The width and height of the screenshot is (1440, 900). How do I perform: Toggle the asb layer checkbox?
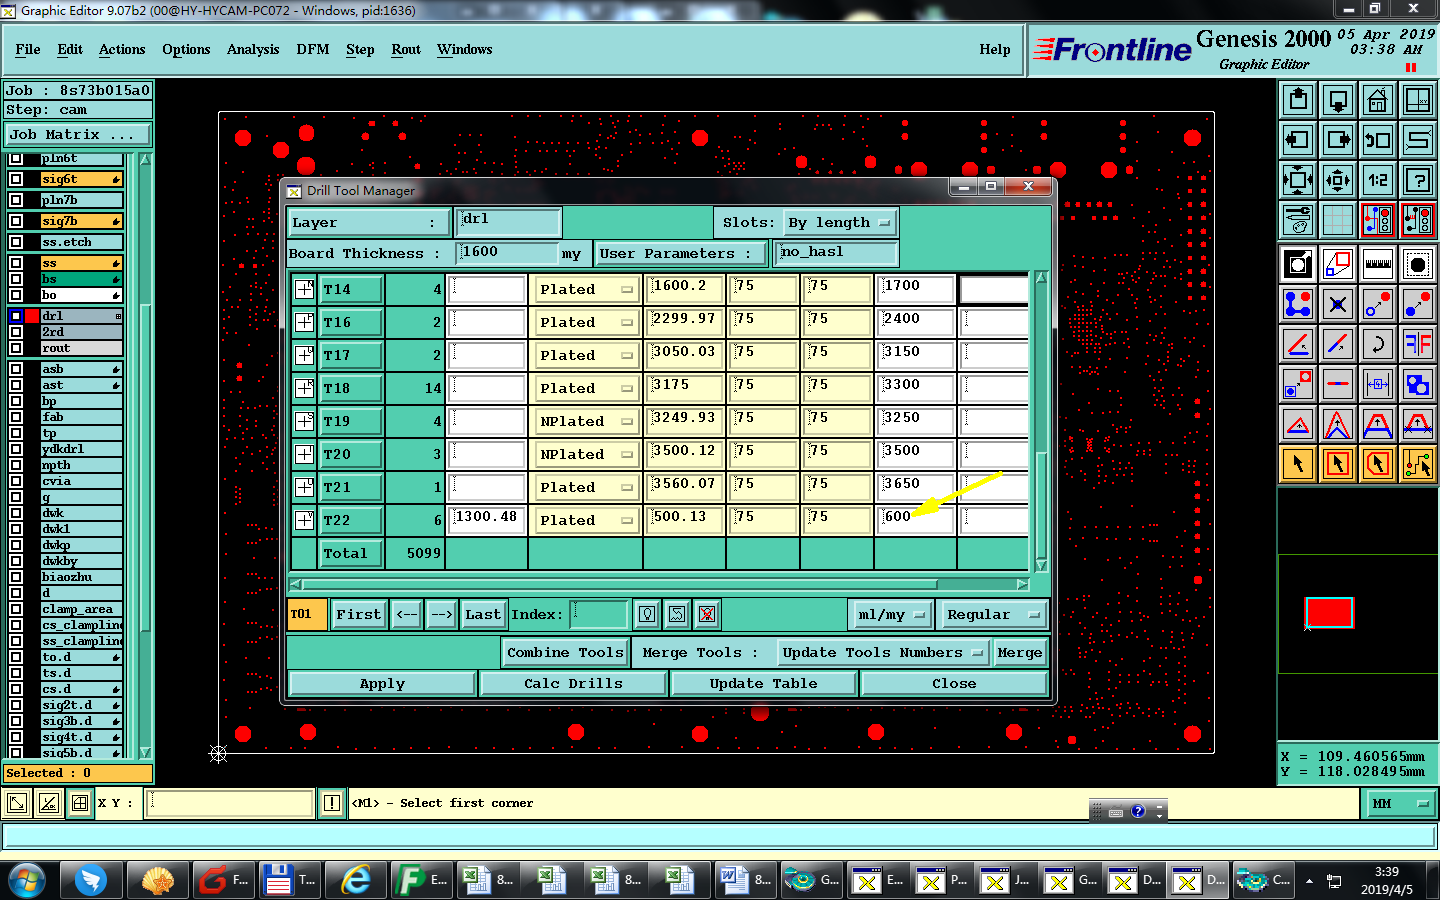(x=16, y=369)
